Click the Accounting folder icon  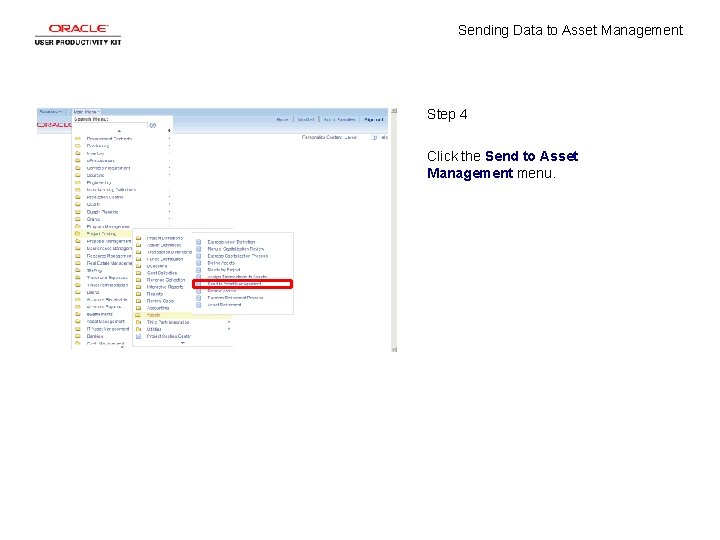click(x=138, y=308)
